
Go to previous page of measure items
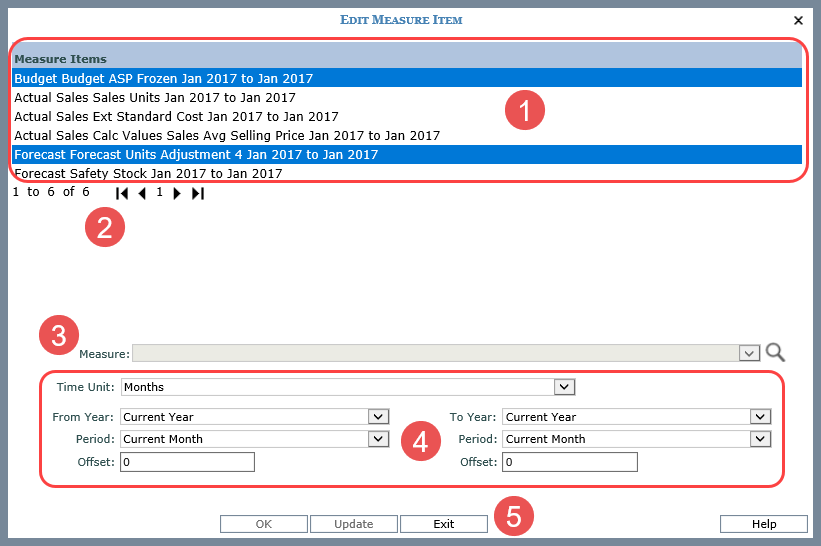(x=142, y=193)
